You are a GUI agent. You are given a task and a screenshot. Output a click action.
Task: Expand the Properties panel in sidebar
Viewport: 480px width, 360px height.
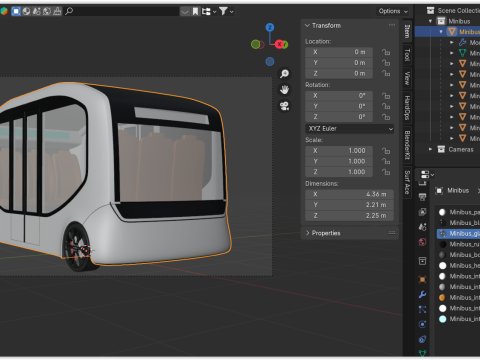point(307,233)
